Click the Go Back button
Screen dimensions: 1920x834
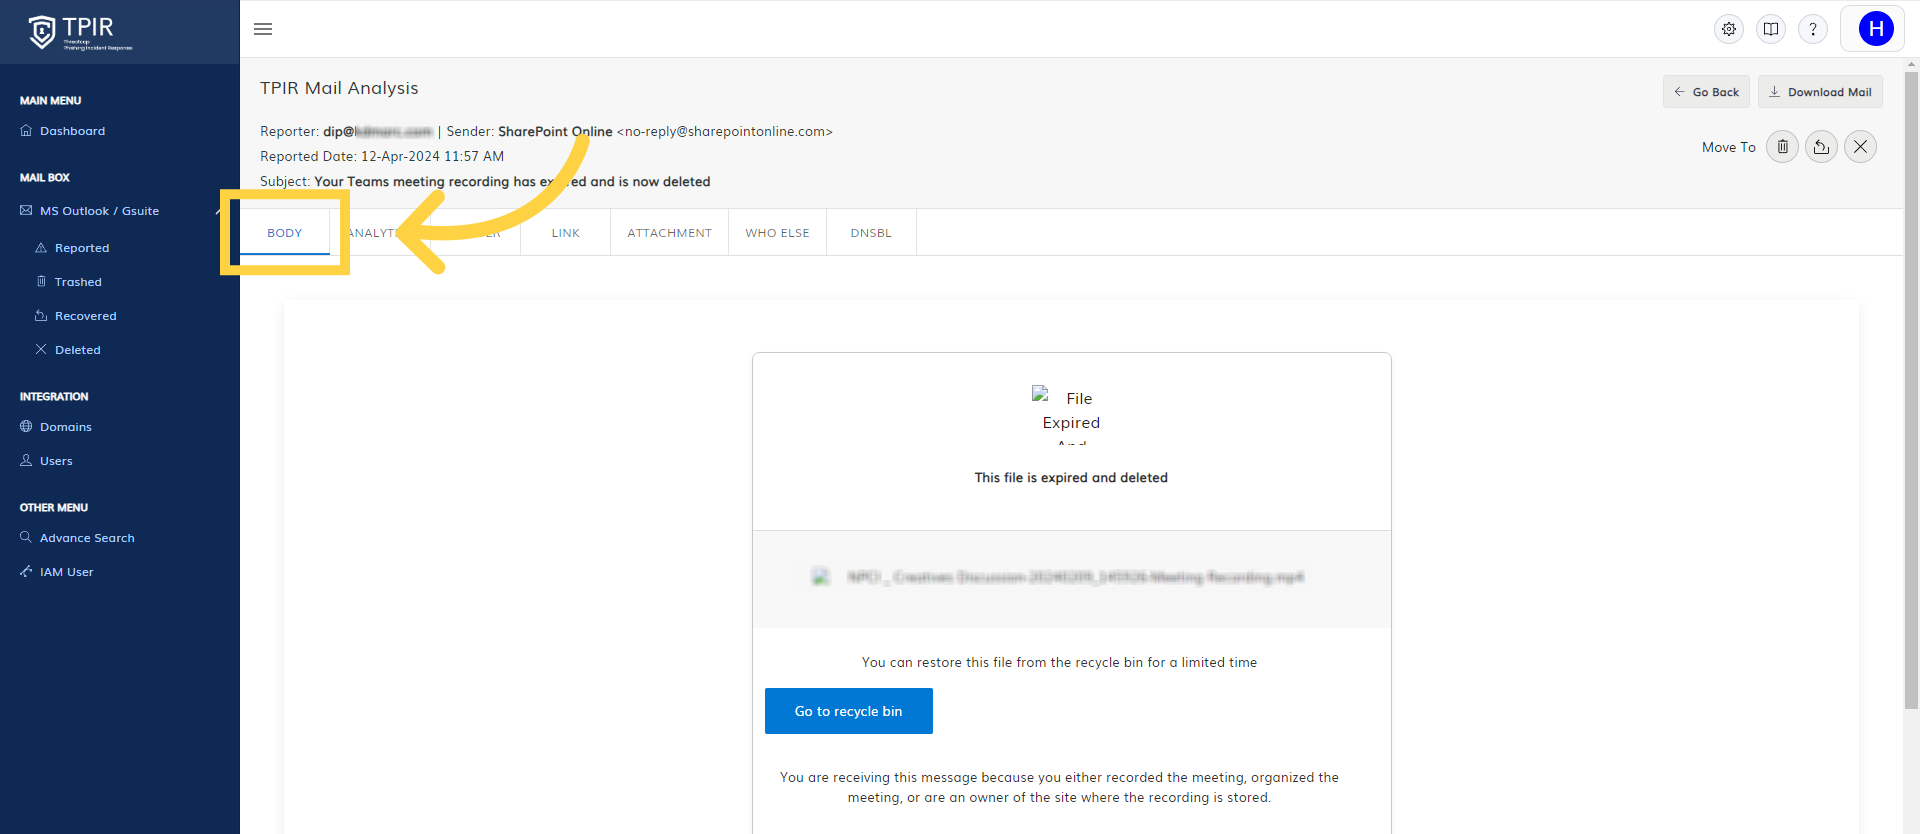click(1706, 92)
